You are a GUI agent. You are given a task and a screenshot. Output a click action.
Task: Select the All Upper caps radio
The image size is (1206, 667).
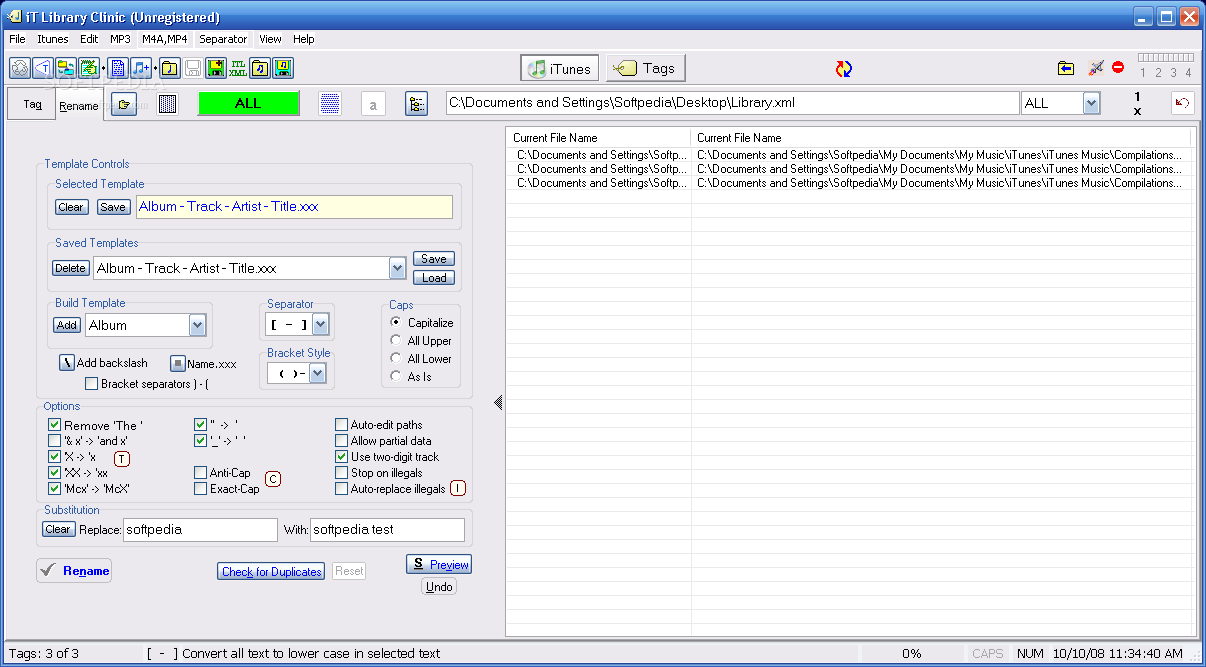tap(397, 341)
